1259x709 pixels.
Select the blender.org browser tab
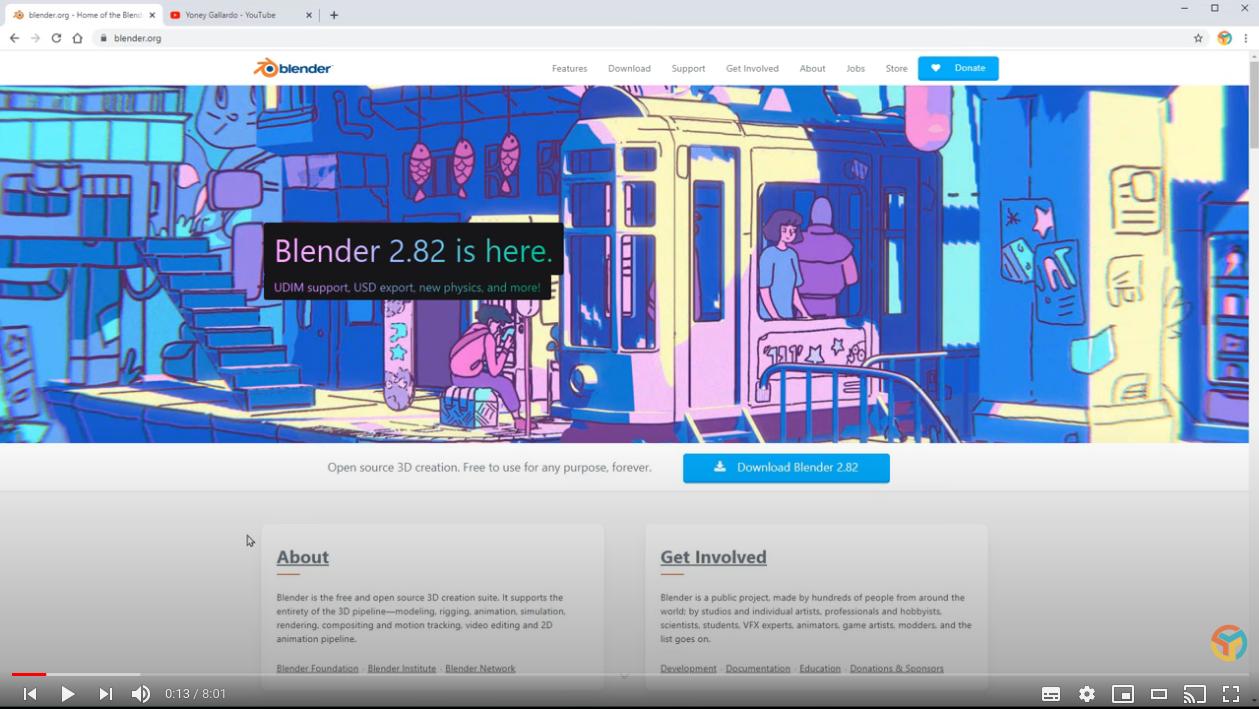click(84, 15)
